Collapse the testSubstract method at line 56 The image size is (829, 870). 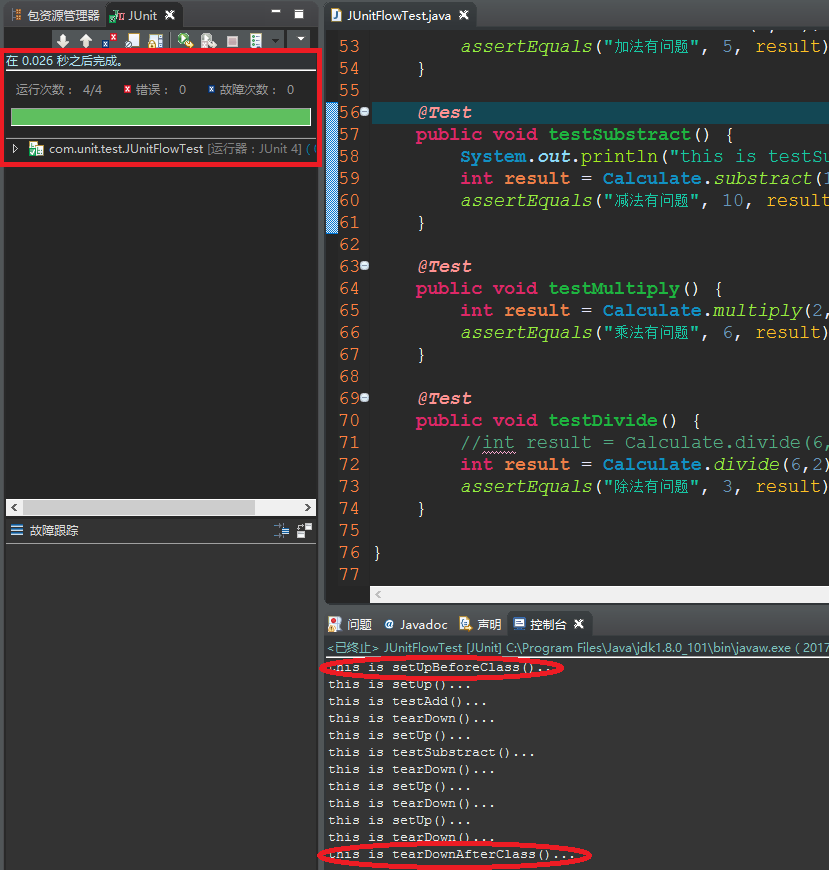365,112
